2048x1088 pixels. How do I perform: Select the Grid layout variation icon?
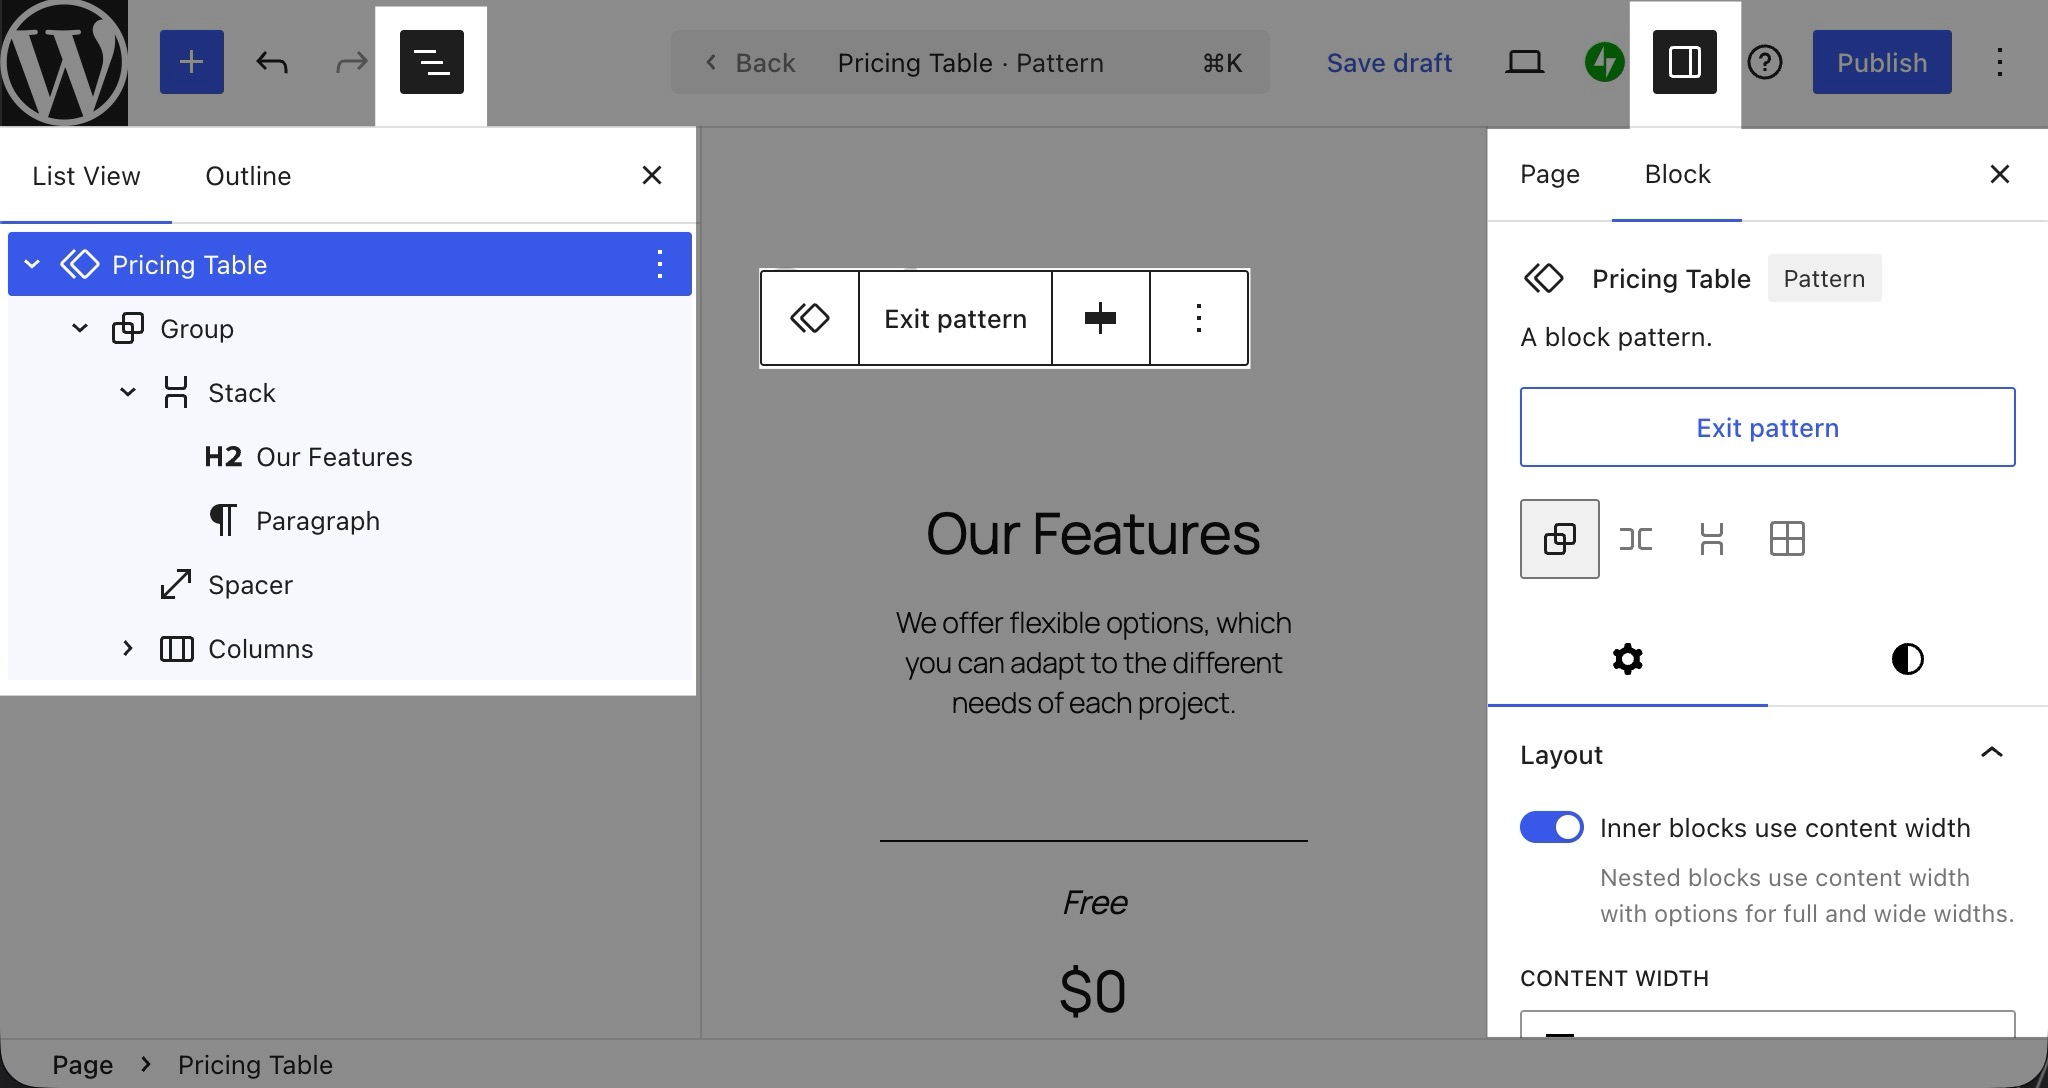pos(1787,539)
